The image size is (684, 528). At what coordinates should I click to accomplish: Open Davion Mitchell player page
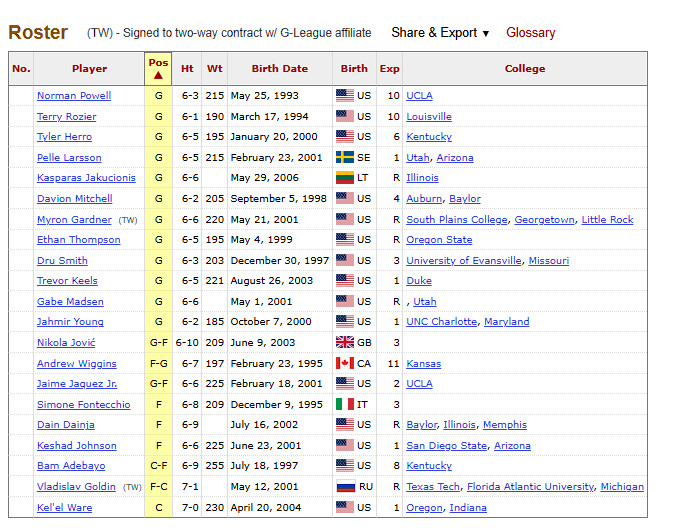point(75,199)
